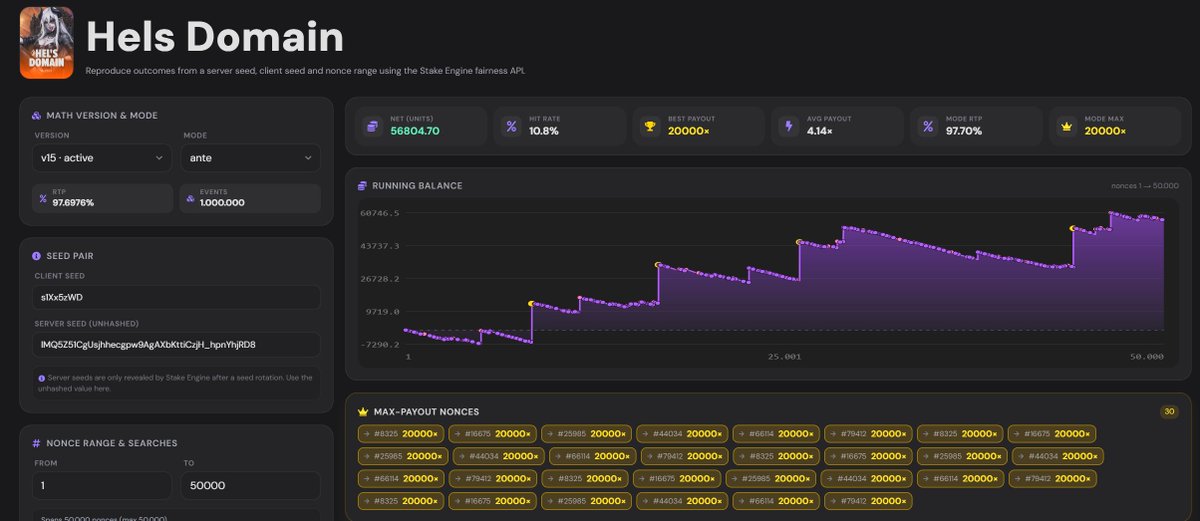
Task: Click the -7290.2 y-axis label
Action: tap(381, 345)
